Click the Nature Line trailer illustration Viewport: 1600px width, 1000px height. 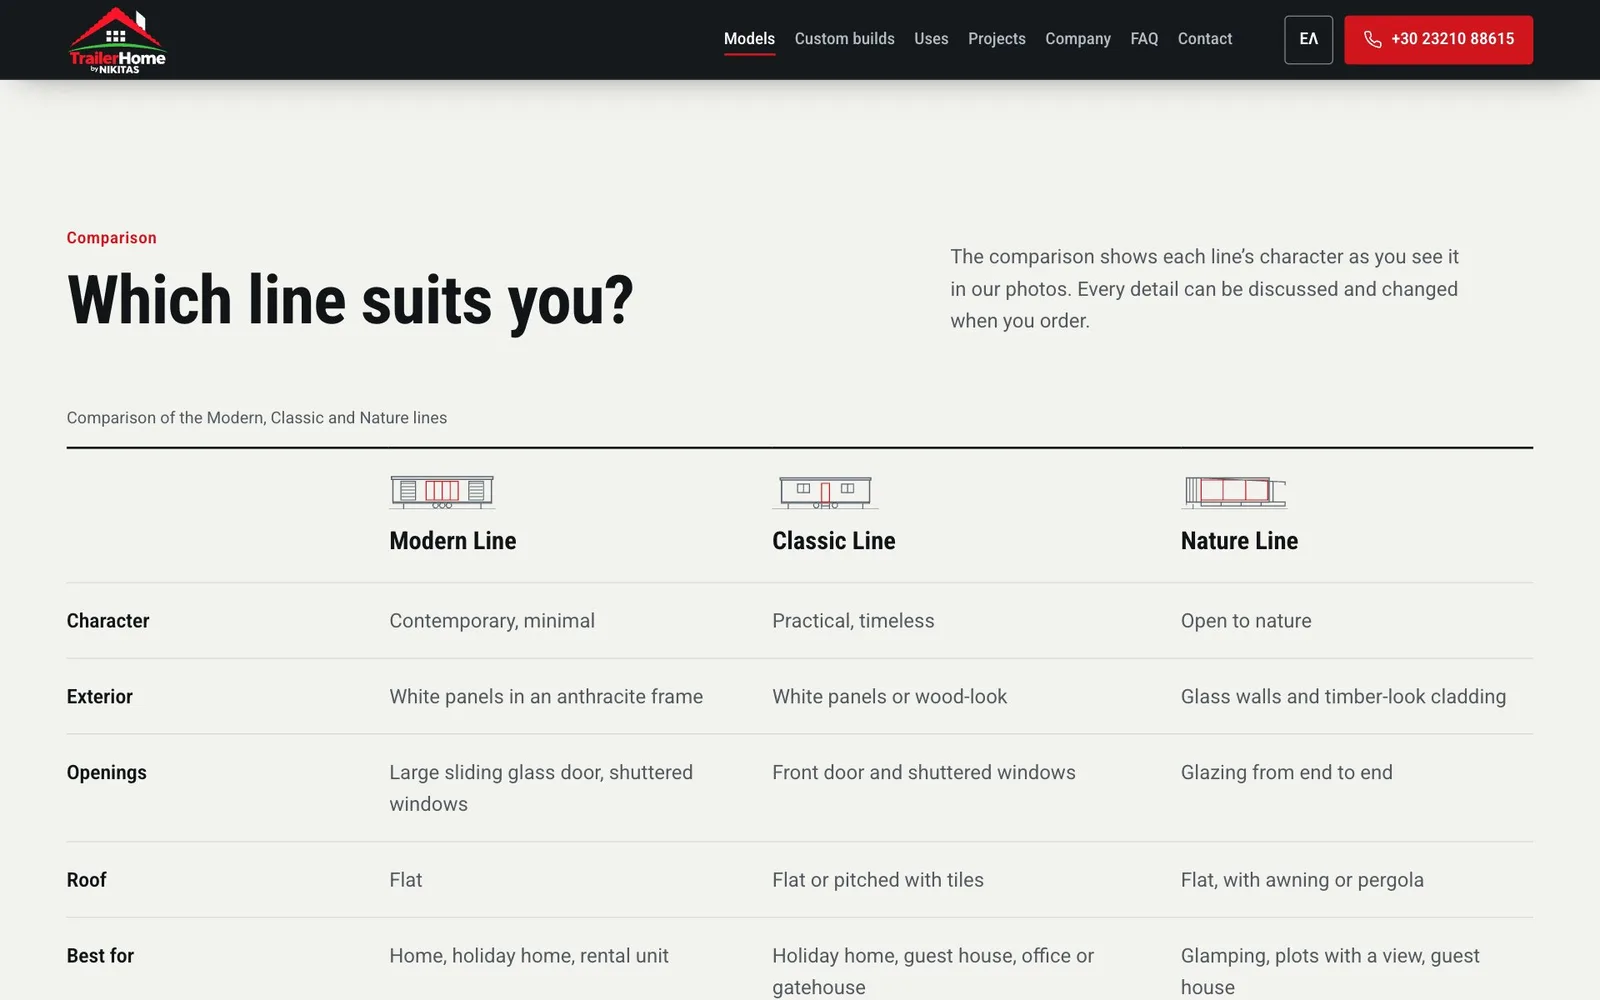coord(1234,492)
